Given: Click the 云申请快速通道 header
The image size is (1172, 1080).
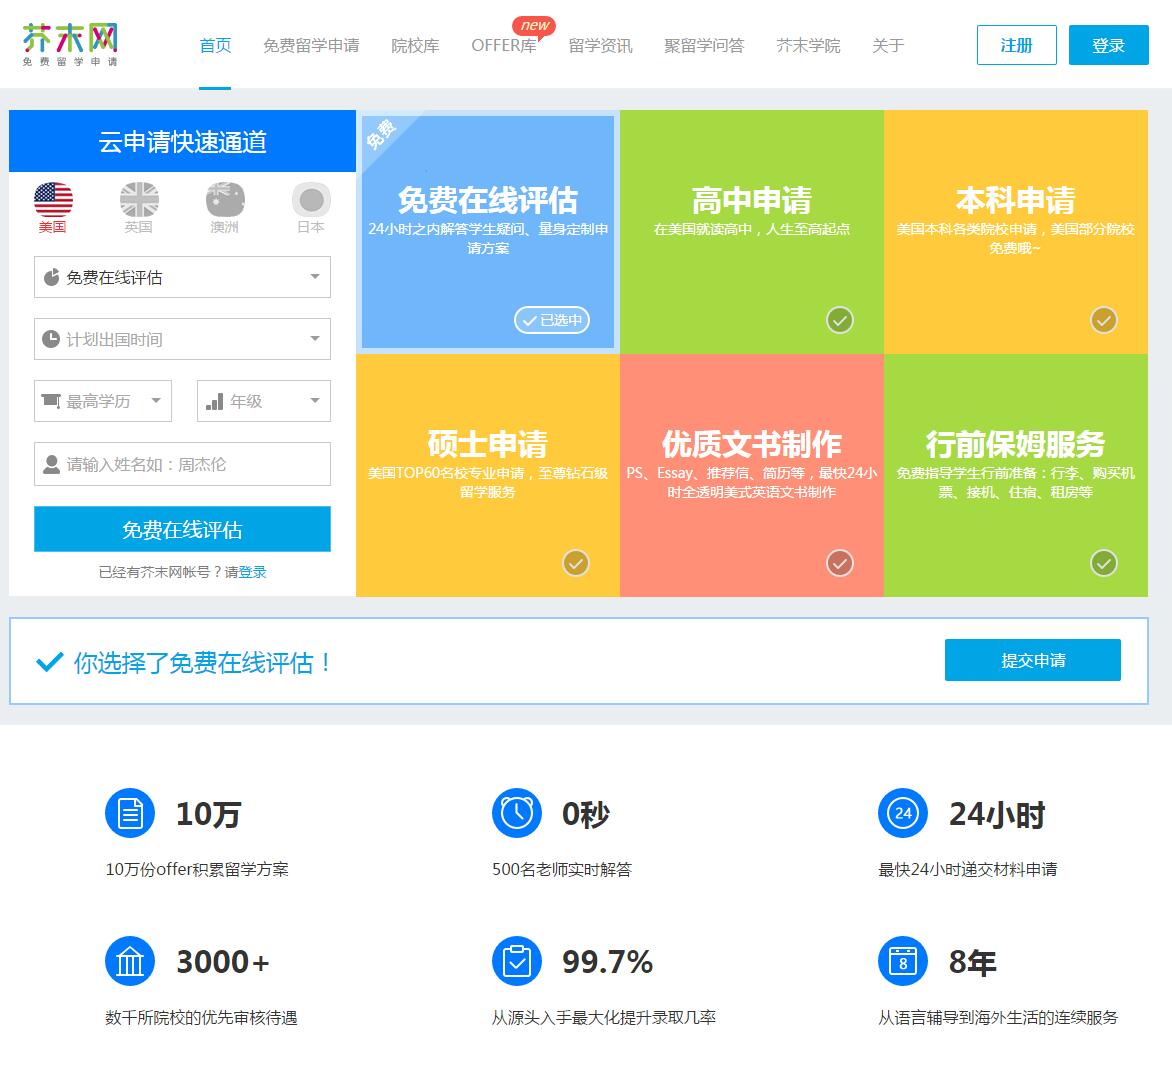Looking at the screenshot, I should [x=182, y=141].
